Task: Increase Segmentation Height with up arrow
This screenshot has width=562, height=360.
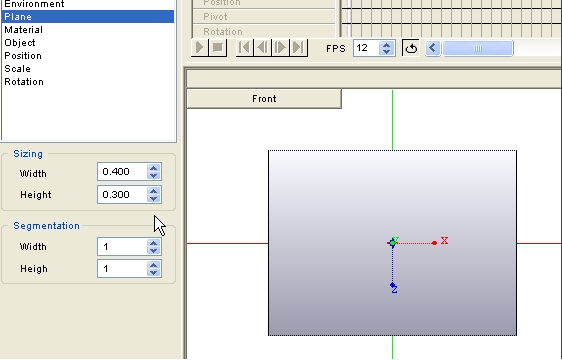Action: 154,265
